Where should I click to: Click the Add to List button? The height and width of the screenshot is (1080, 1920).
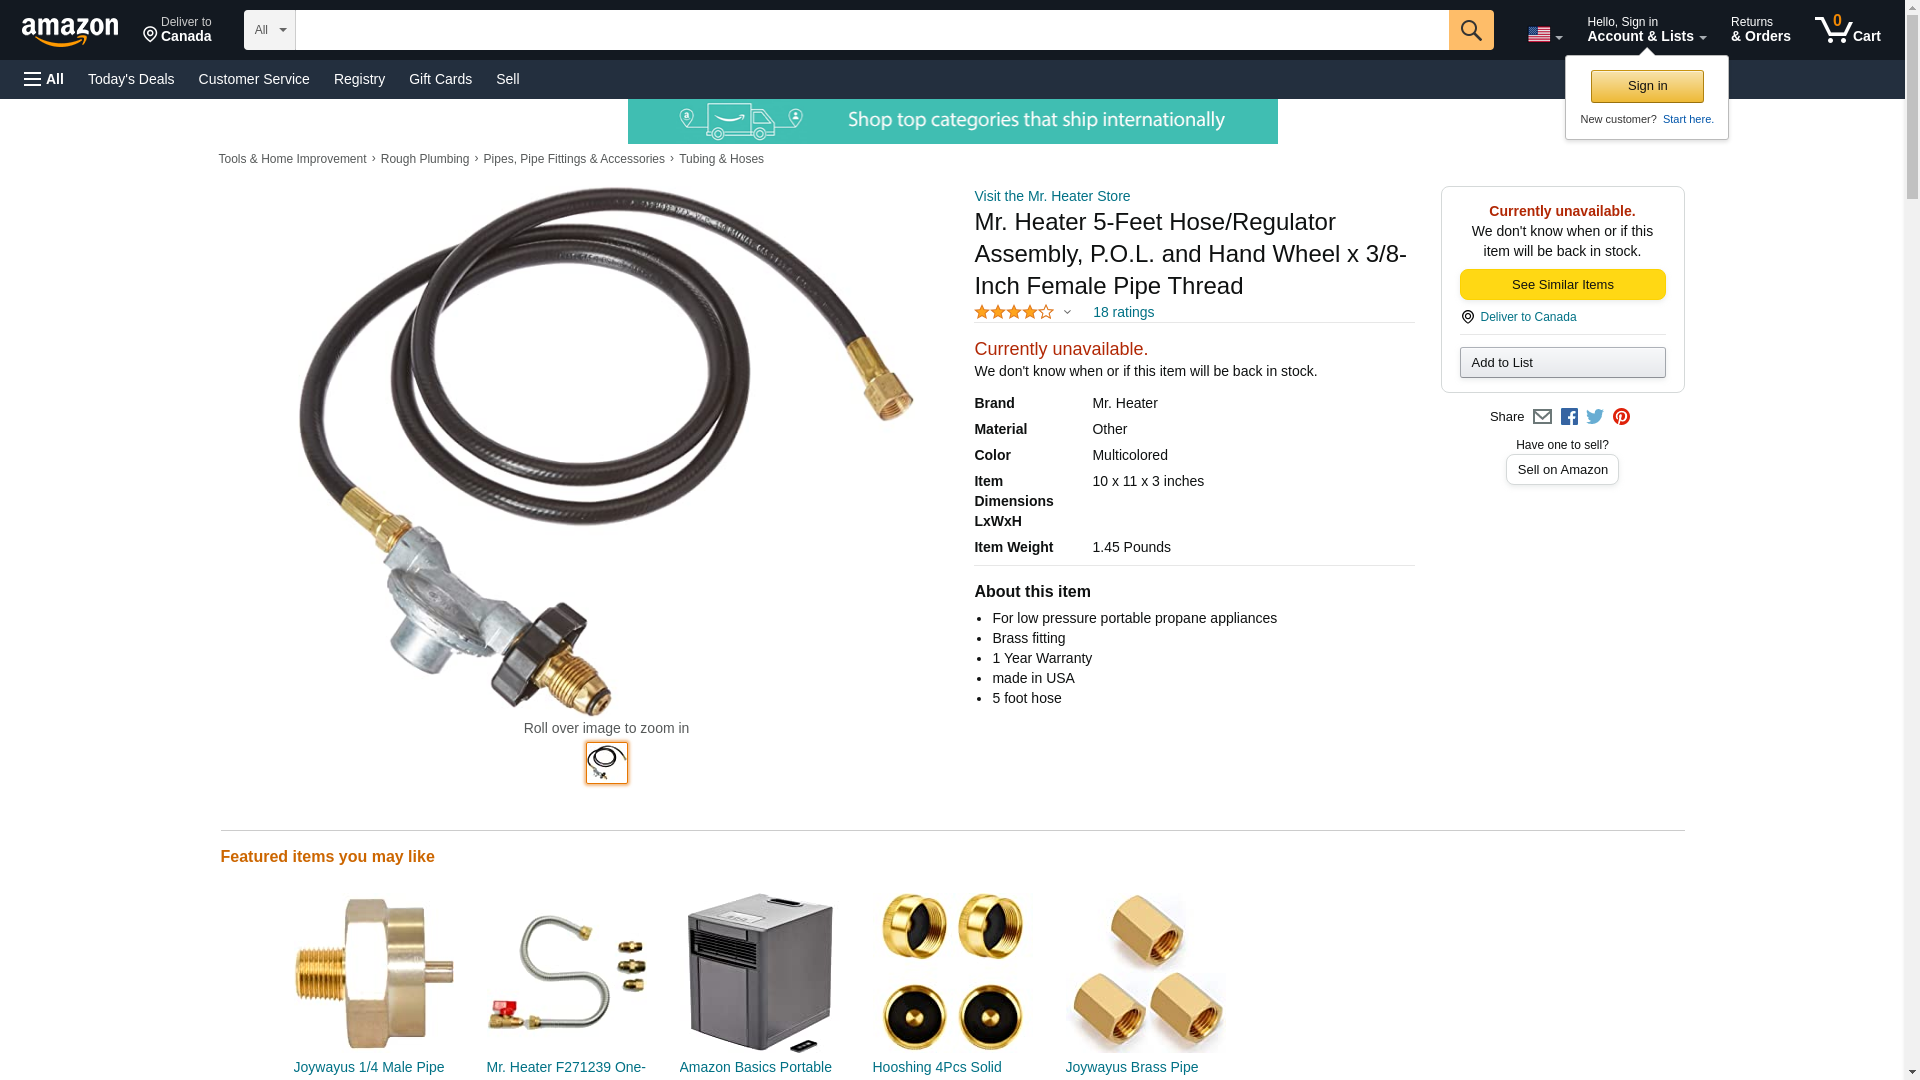click(1562, 362)
